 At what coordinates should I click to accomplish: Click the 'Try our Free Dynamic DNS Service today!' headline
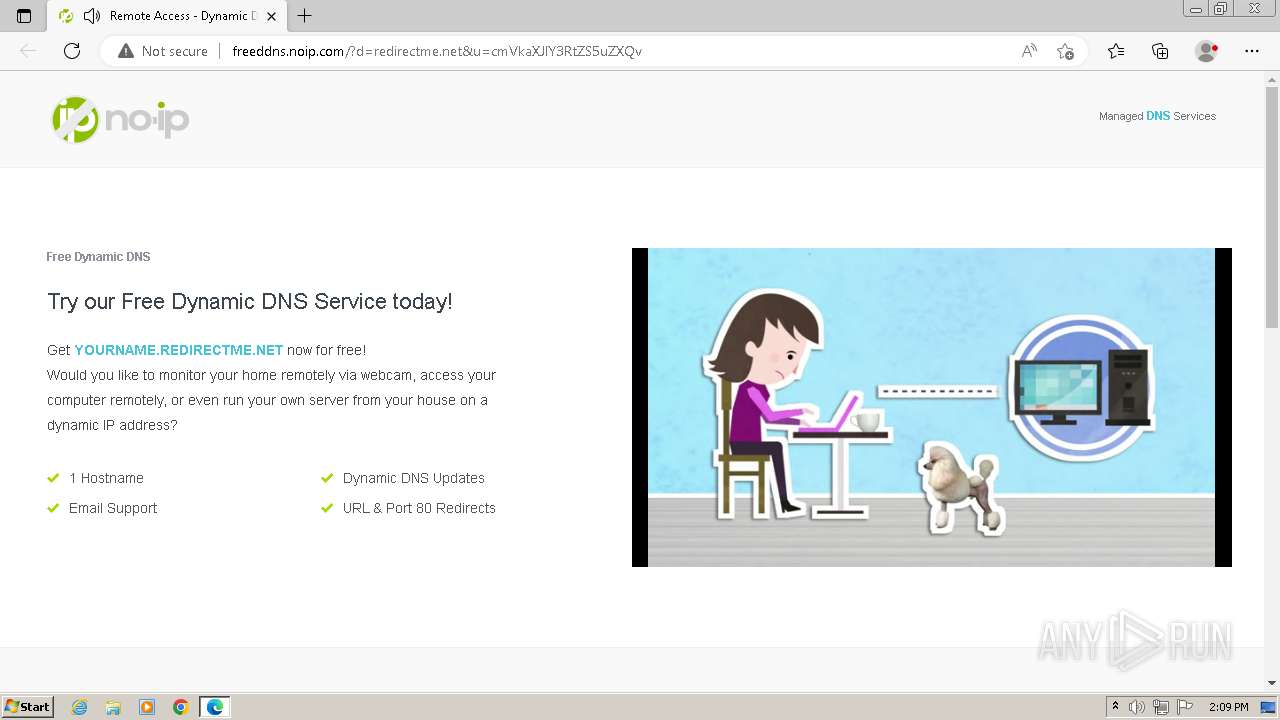[x=250, y=301]
